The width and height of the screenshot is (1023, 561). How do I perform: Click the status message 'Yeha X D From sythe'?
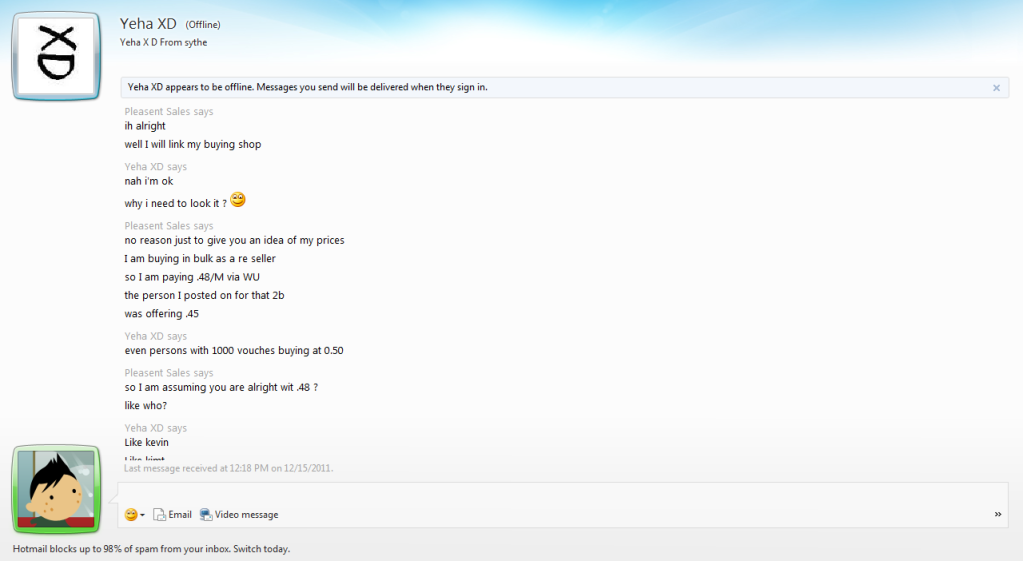[163, 42]
